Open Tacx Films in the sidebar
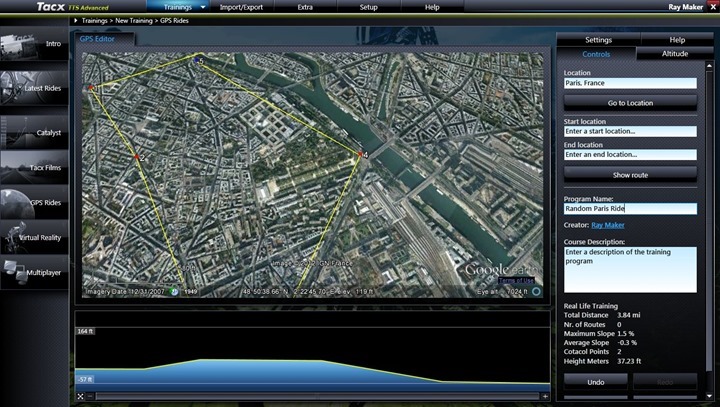Viewport: 720px width, 407px height. tap(34, 167)
